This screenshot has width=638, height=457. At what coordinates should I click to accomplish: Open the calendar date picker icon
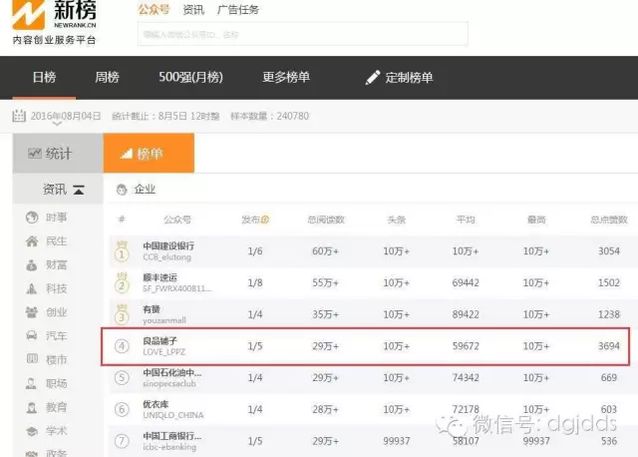pos(19,116)
